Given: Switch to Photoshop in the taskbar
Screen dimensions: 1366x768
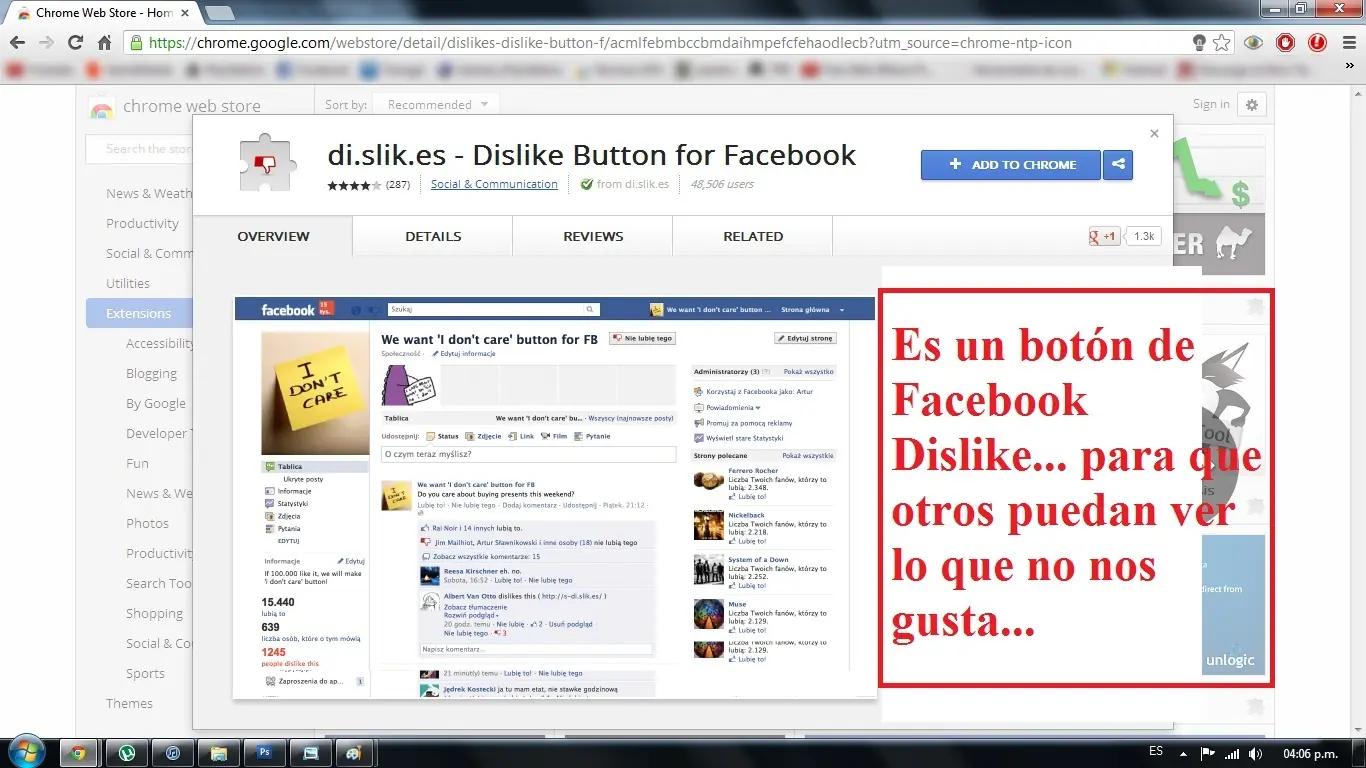Looking at the screenshot, I should [265, 753].
